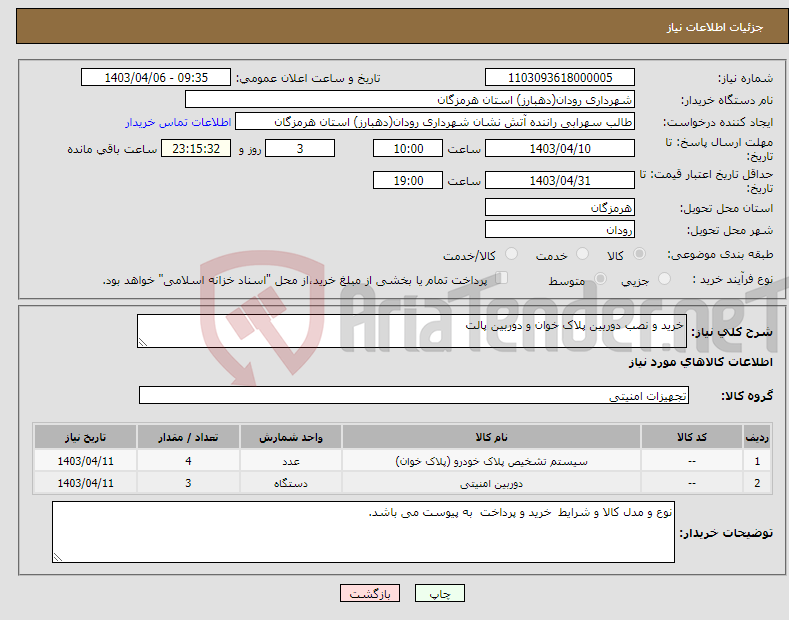Click the response time field 10:00

[408, 148]
